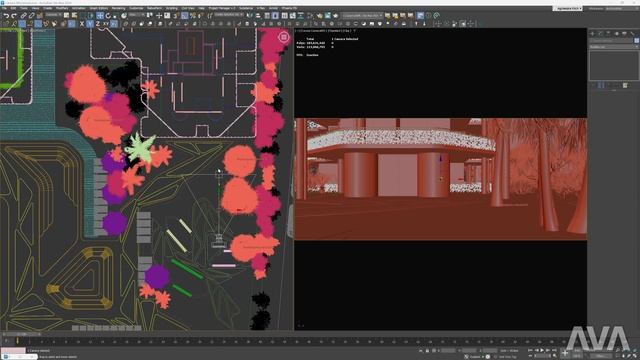Toggle the ribbon display button

tap(284, 16)
